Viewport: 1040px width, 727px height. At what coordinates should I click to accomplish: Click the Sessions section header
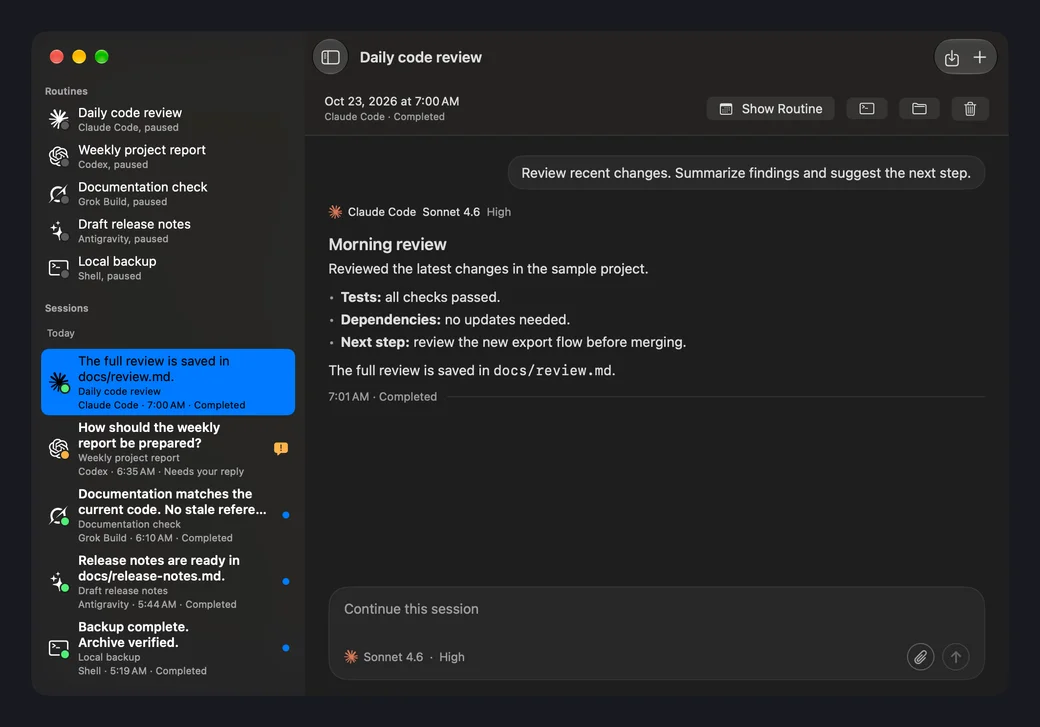[66, 308]
